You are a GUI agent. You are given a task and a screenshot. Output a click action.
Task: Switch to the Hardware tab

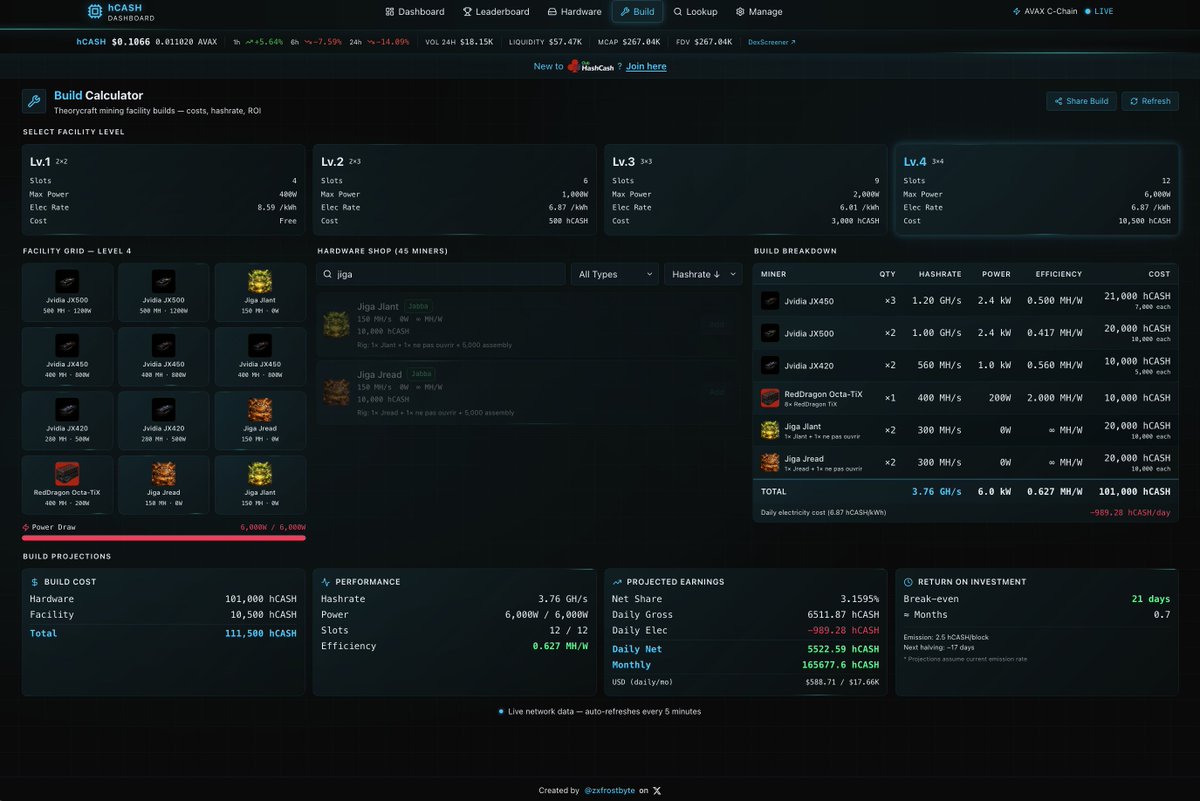click(x=574, y=12)
